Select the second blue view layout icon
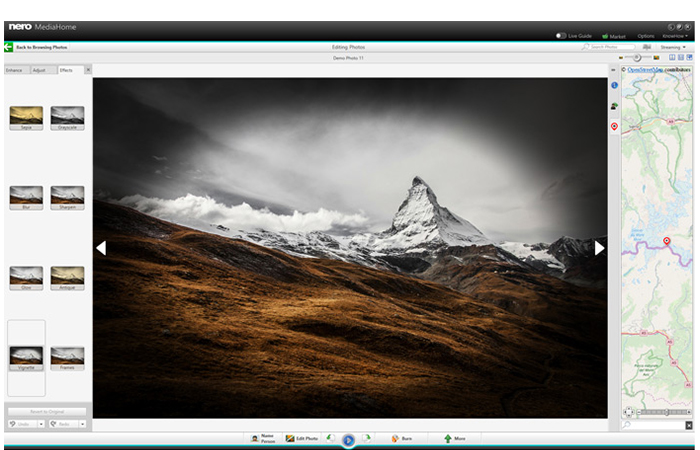The image size is (700, 450). (681, 58)
